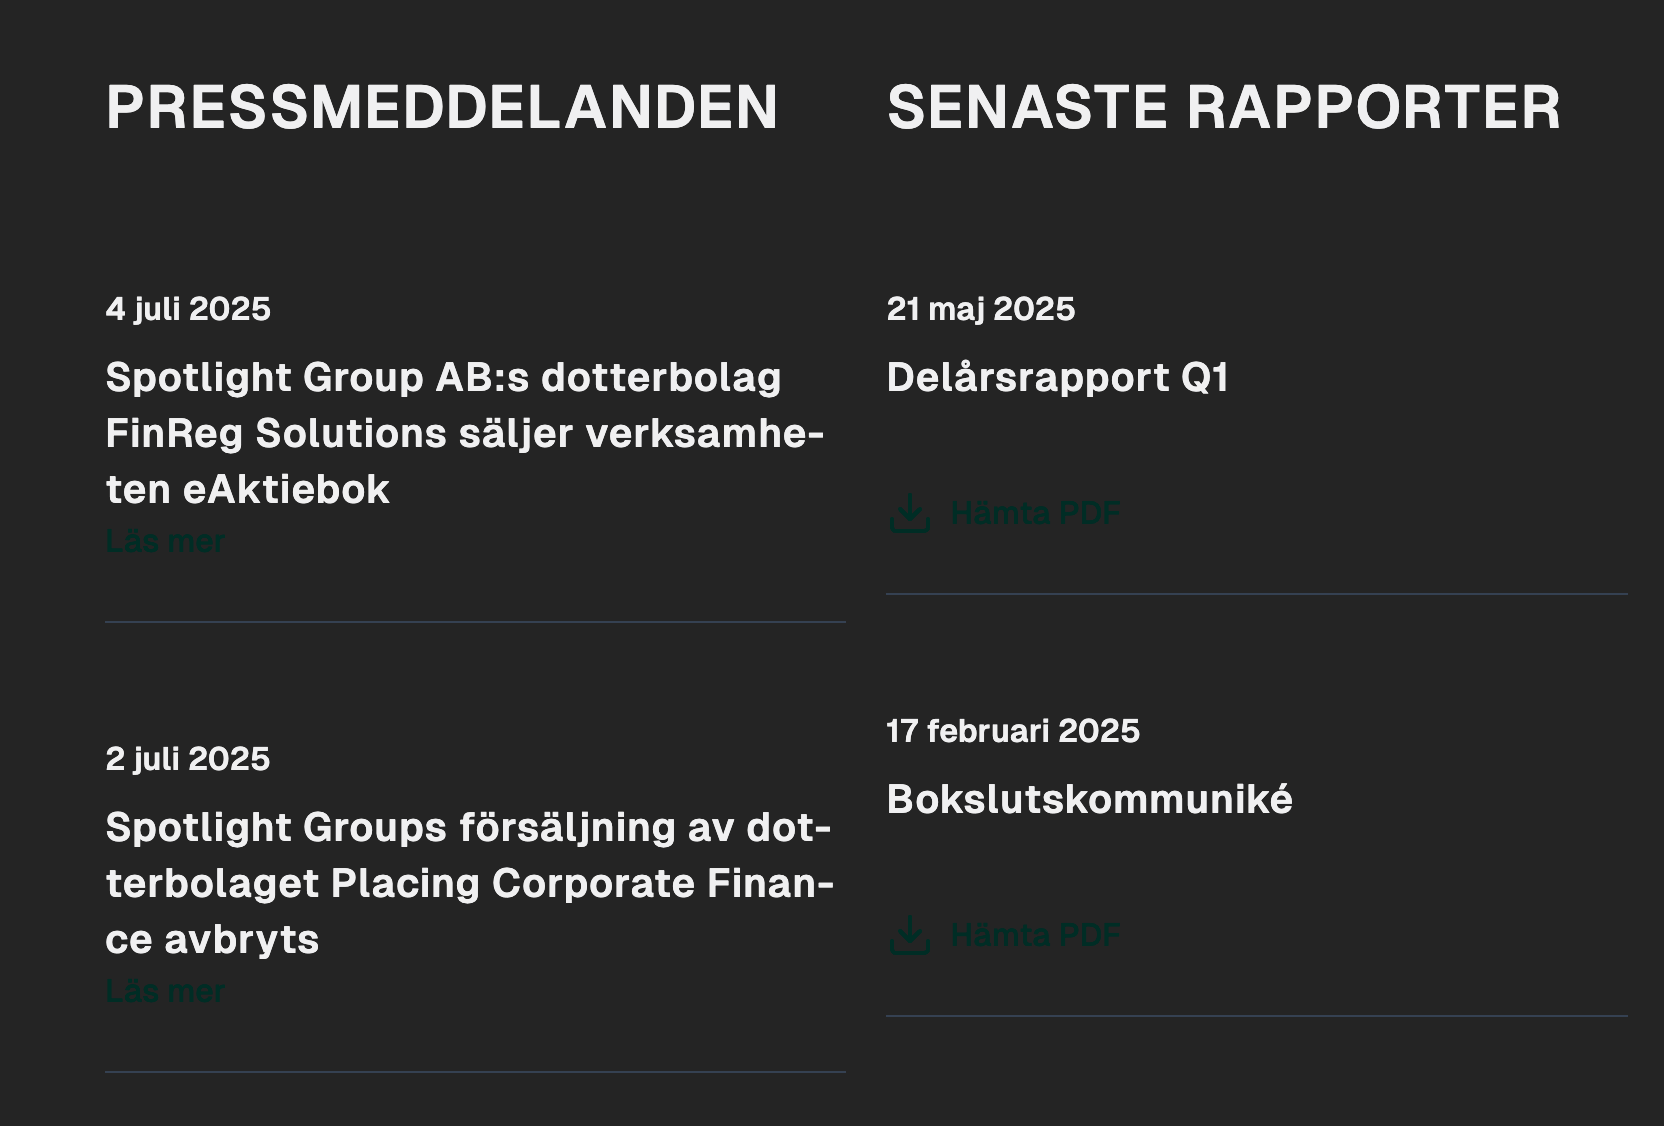1664x1126 pixels.
Task: Click the divider line below the eAktiebok release
Action: [475, 622]
